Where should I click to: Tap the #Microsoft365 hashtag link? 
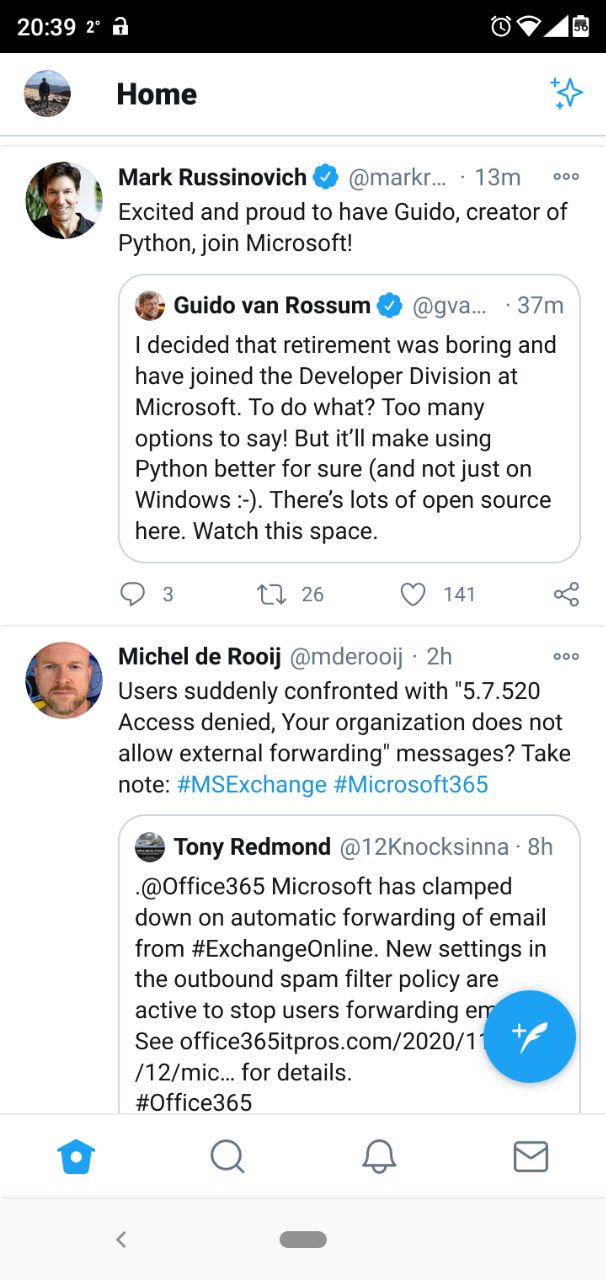pos(411,784)
